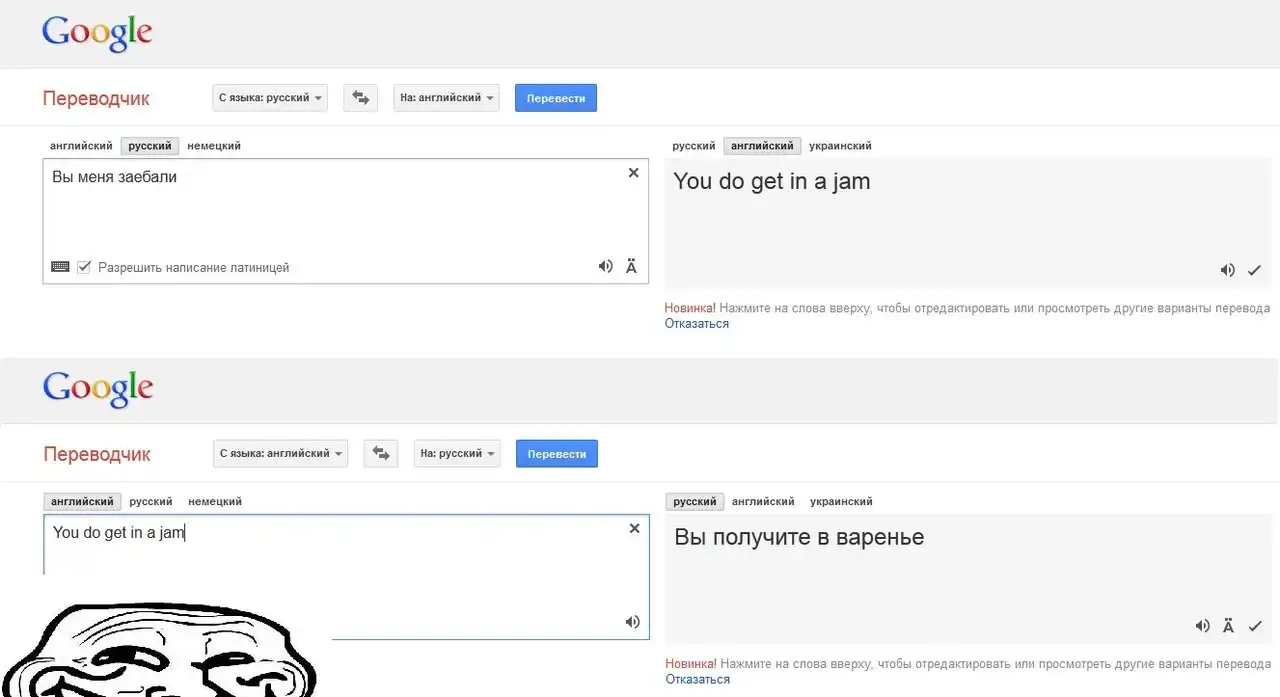The height and width of the screenshot is (697, 1280).
Task: Play audio of 'Вы получите в варенье' result
Action: click(x=1202, y=626)
